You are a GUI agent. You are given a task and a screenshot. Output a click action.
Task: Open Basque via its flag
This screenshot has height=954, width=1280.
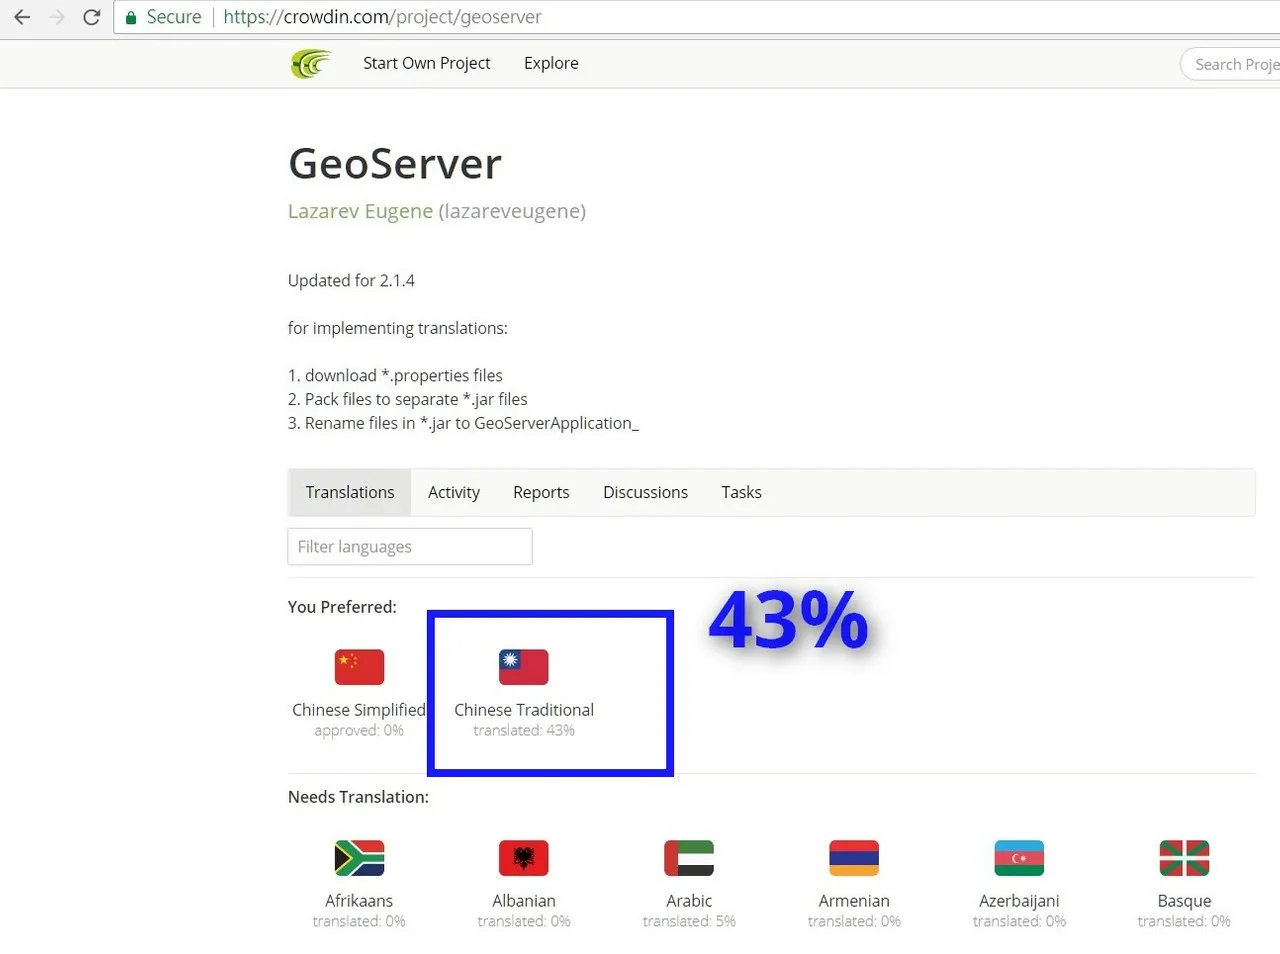pos(1184,858)
